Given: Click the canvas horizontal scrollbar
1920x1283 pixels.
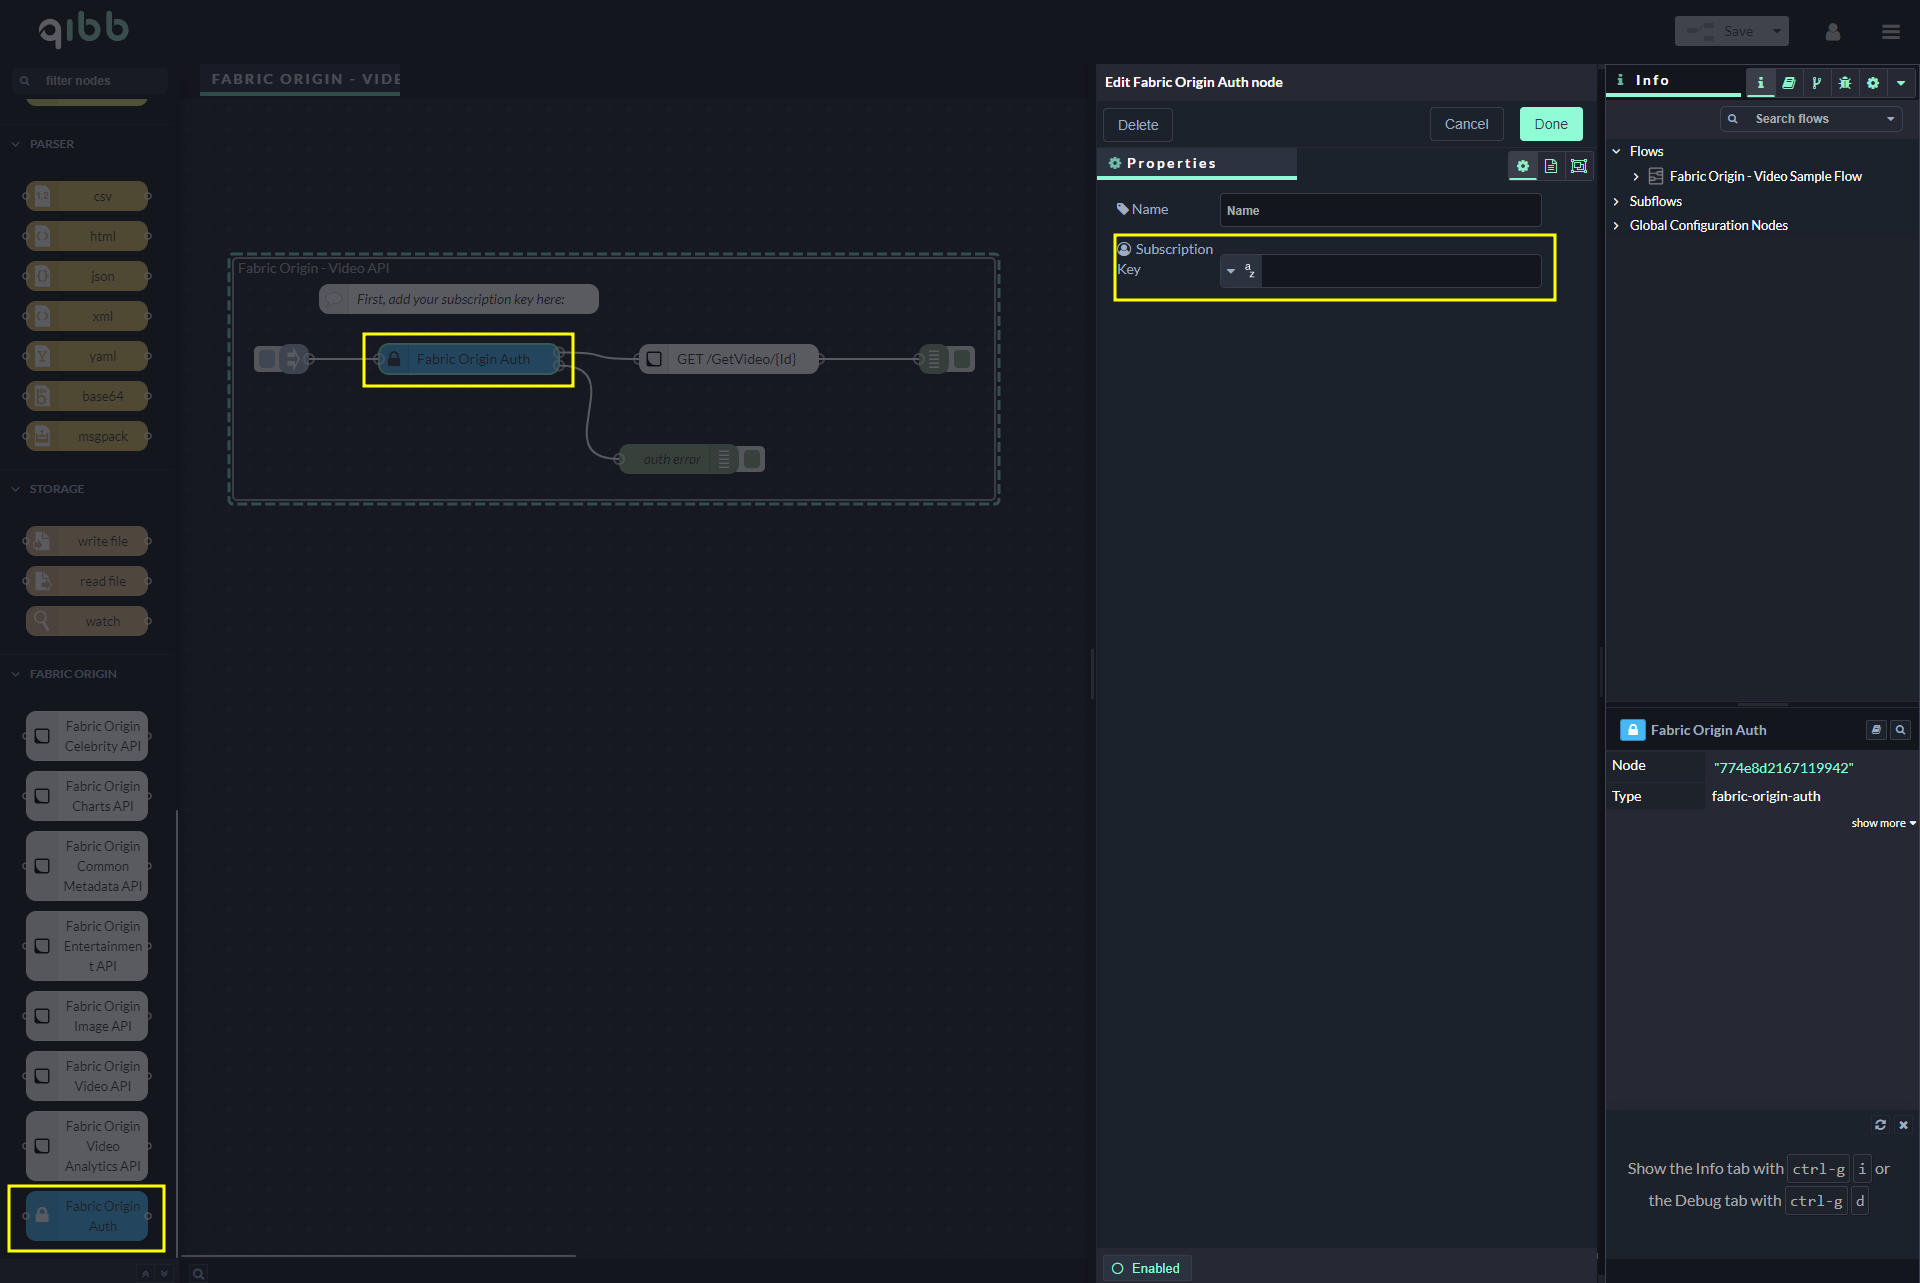Looking at the screenshot, I should [378, 1255].
